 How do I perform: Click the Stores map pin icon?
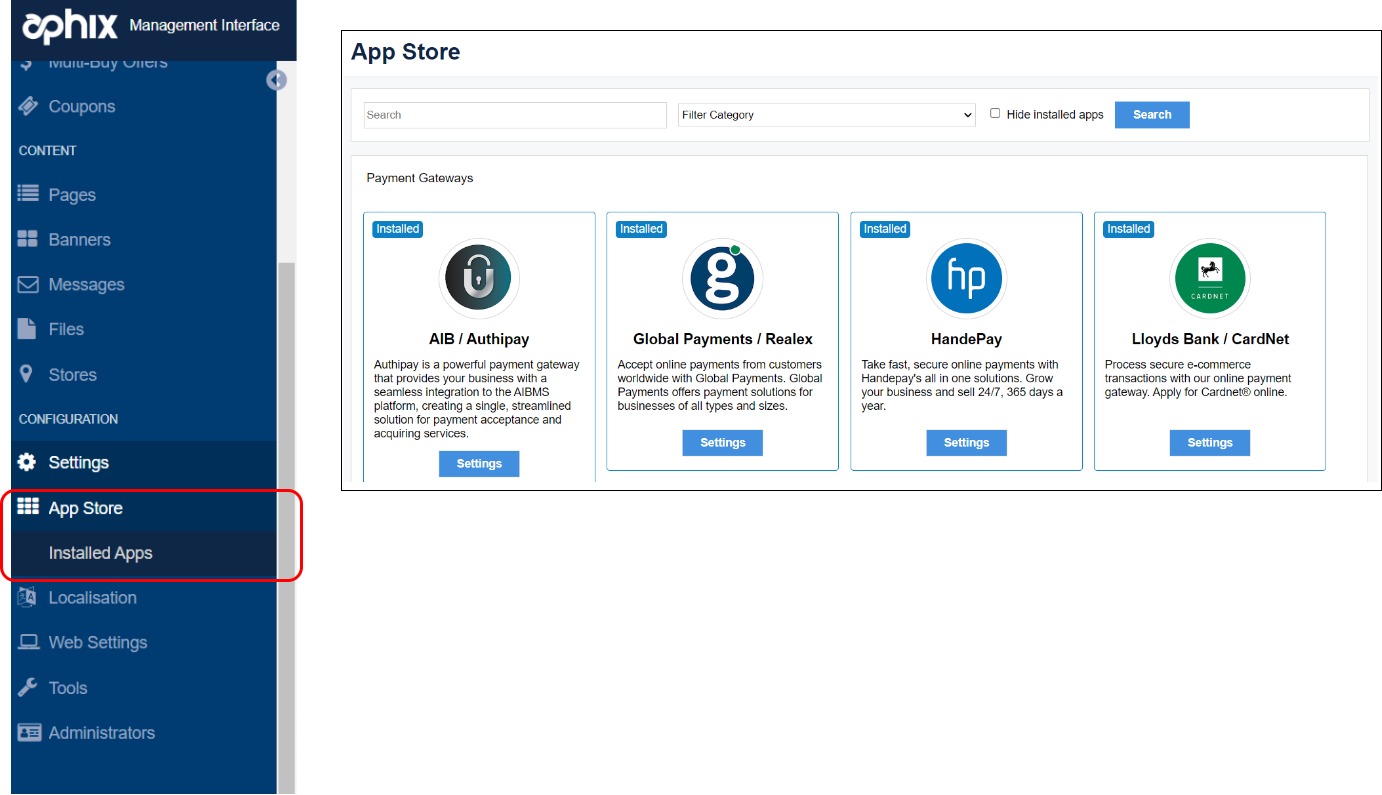click(28, 374)
